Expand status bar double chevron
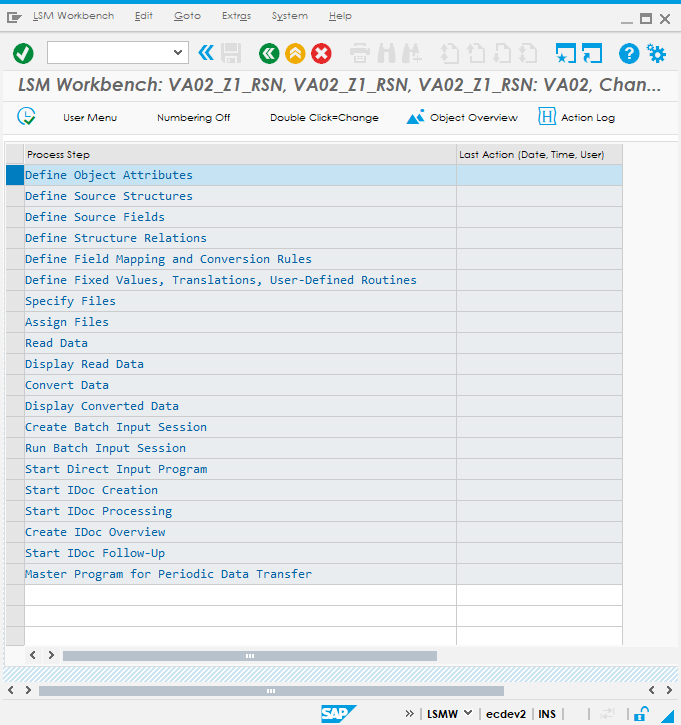This screenshot has width=681, height=725. pyautogui.click(x=409, y=714)
